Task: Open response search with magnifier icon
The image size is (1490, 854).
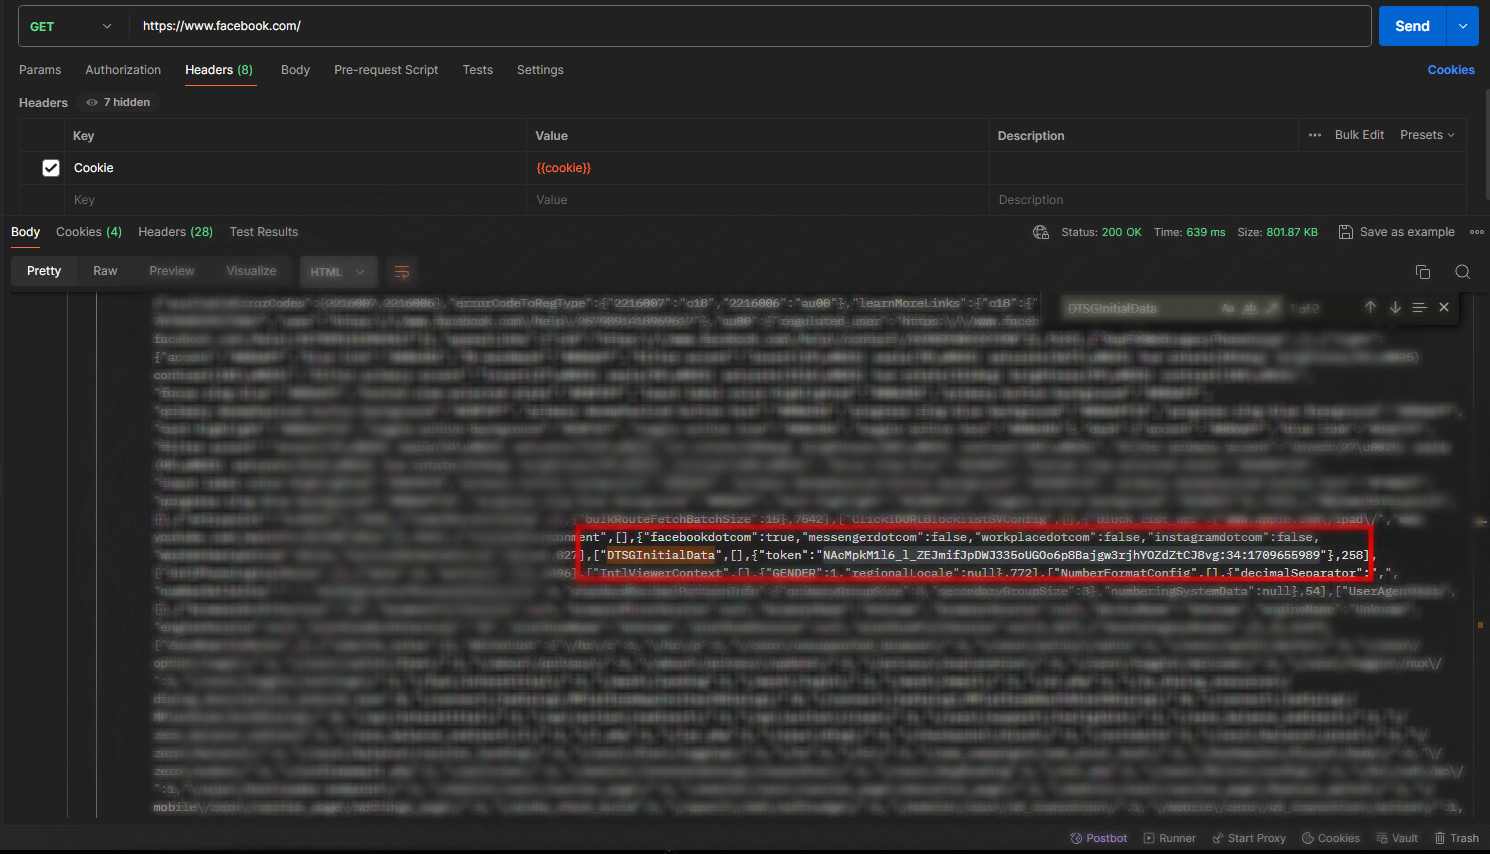Action: pyautogui.click(x=1462, y=272)
